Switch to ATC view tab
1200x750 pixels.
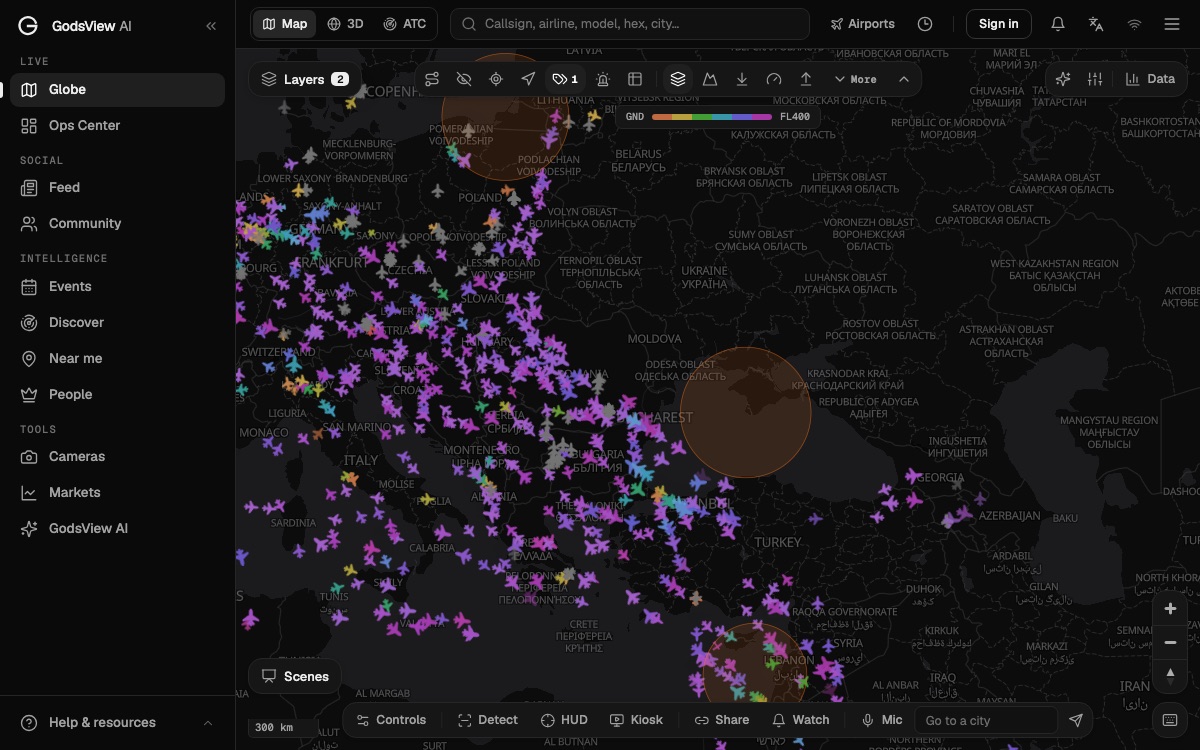click(405, 24)
